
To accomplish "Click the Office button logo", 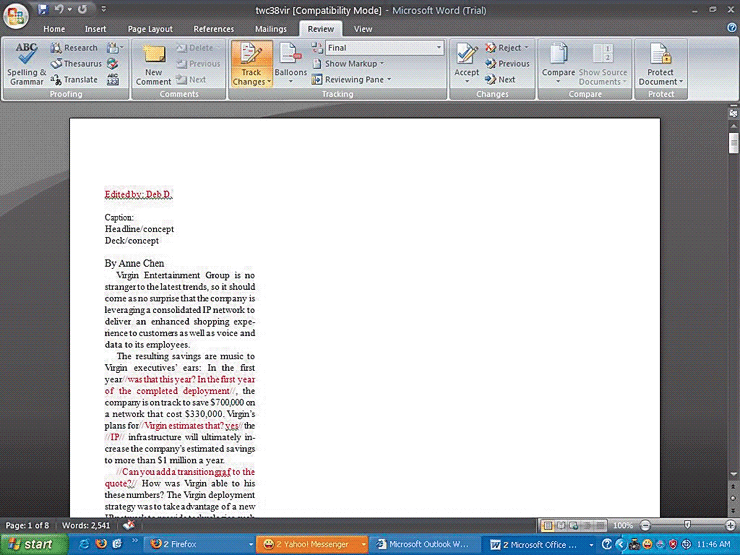I will 16,16.
